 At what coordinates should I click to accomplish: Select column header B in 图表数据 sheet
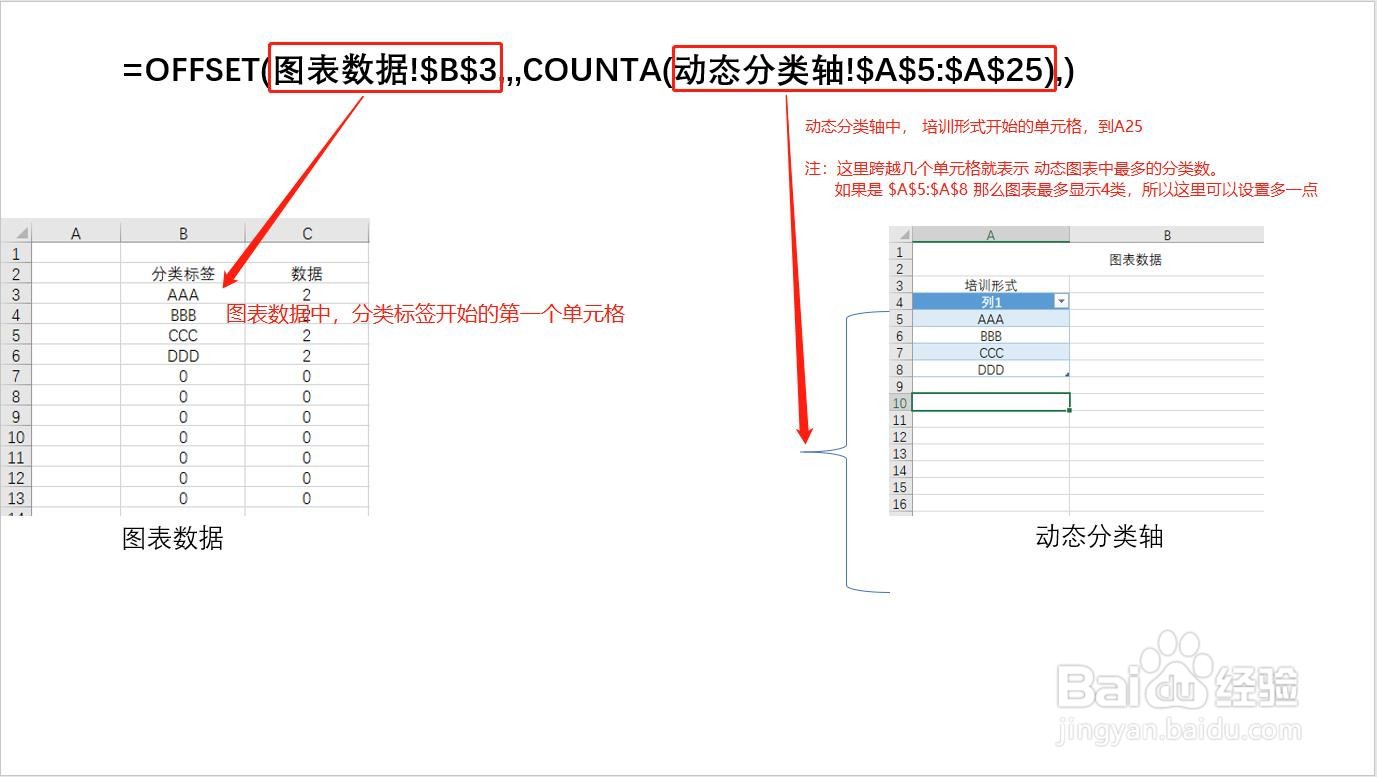pos(183,231)
